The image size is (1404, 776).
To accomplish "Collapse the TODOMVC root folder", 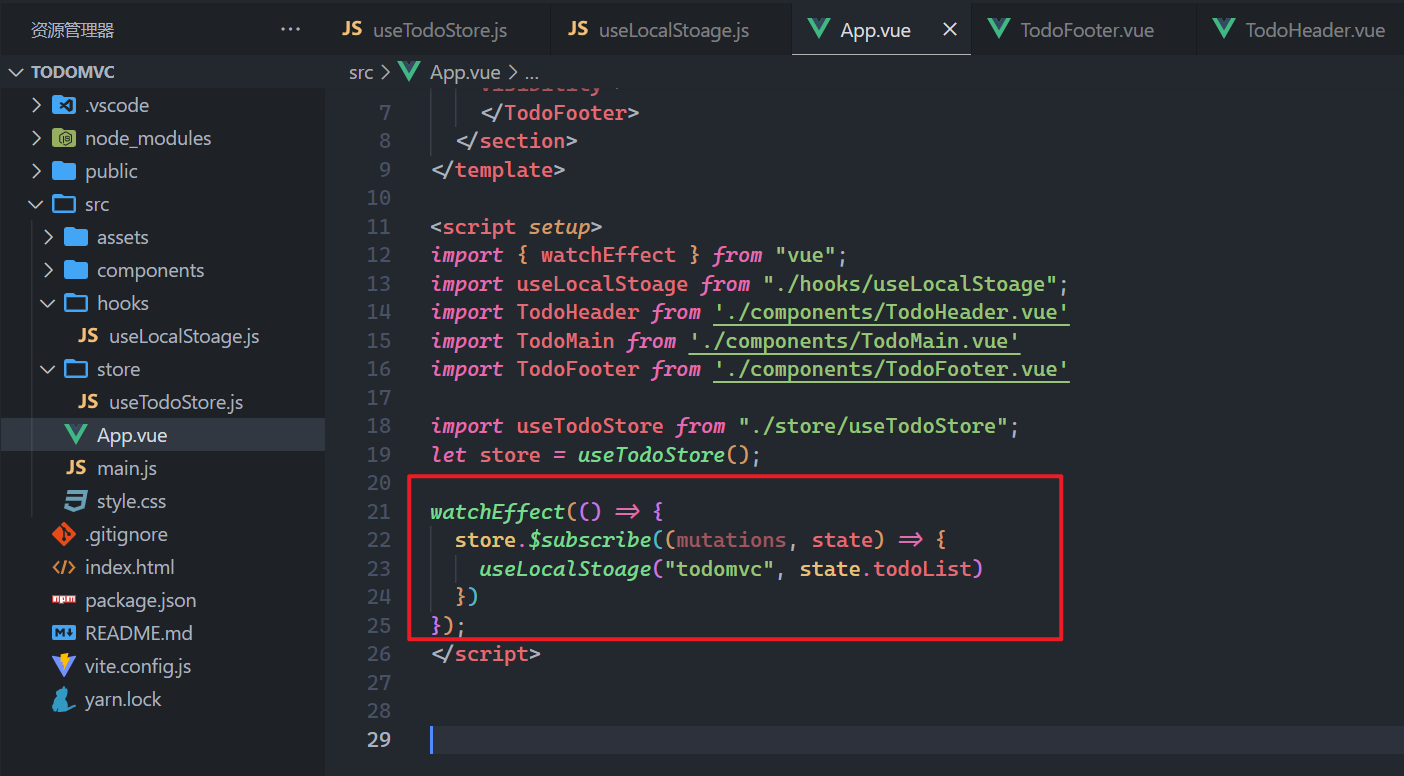I will pyautogui.click(x=17, y=73).
